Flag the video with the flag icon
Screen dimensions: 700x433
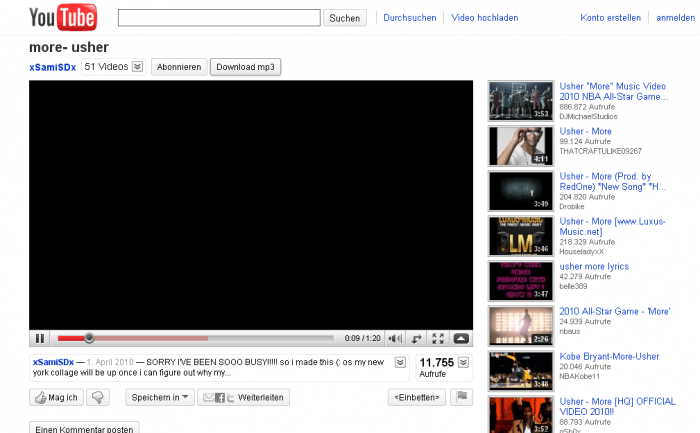pos(462,397)
